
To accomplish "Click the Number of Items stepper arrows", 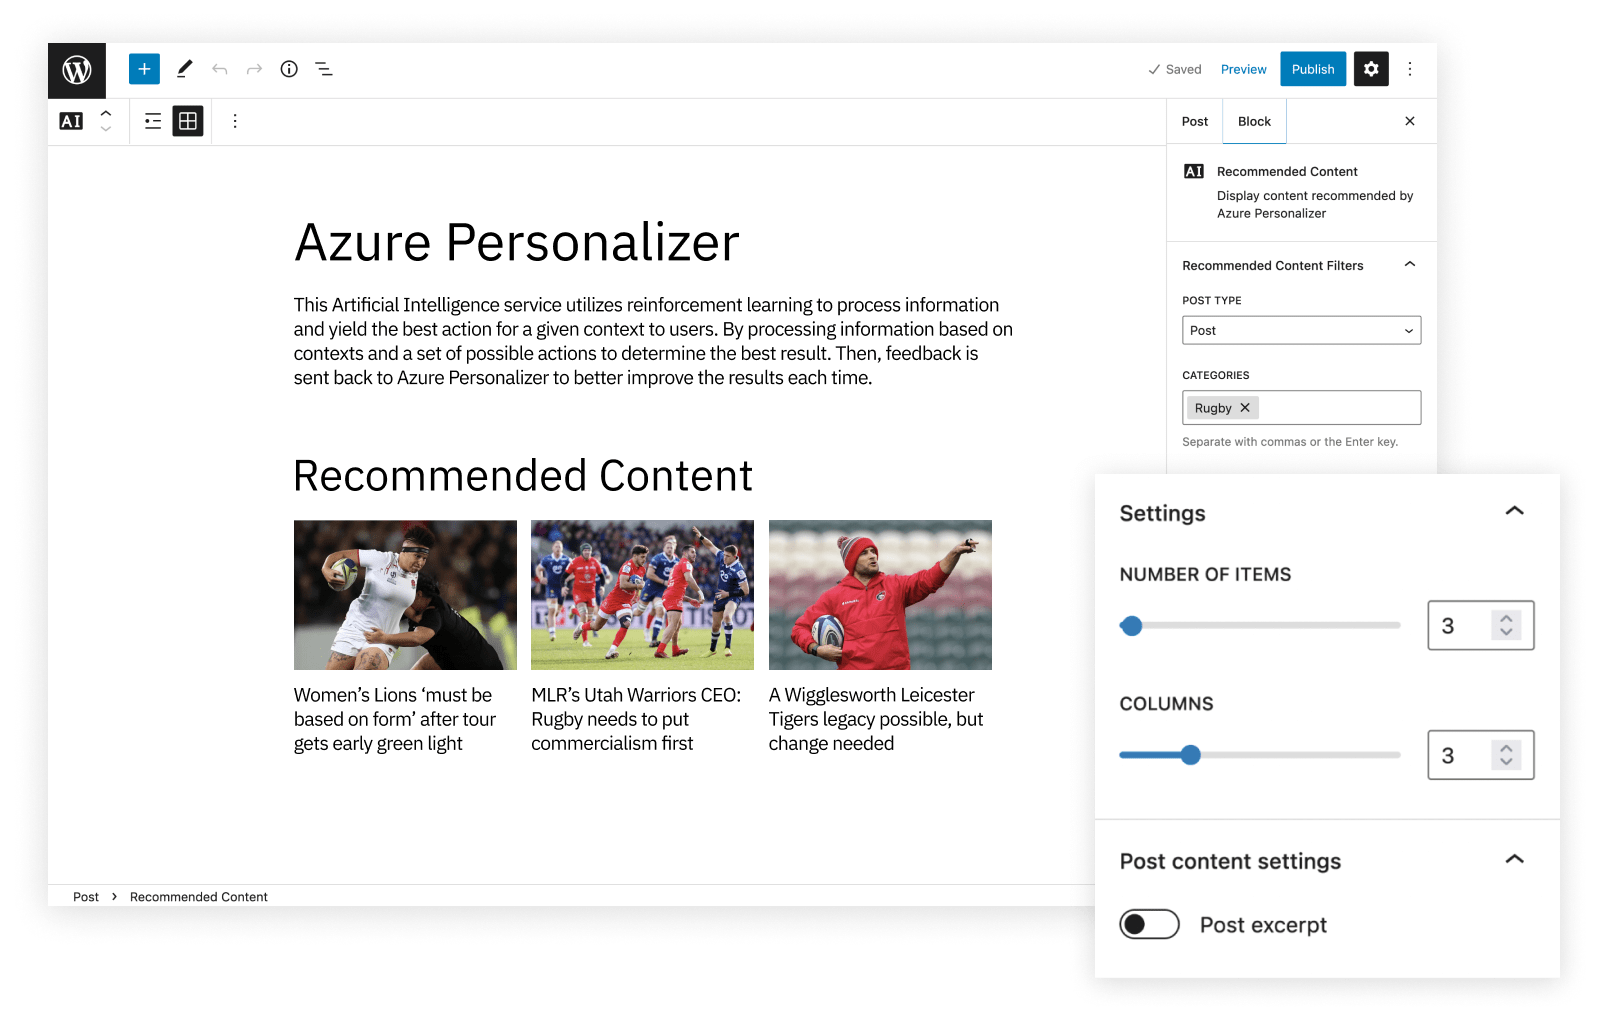I will click(1506, 626).
